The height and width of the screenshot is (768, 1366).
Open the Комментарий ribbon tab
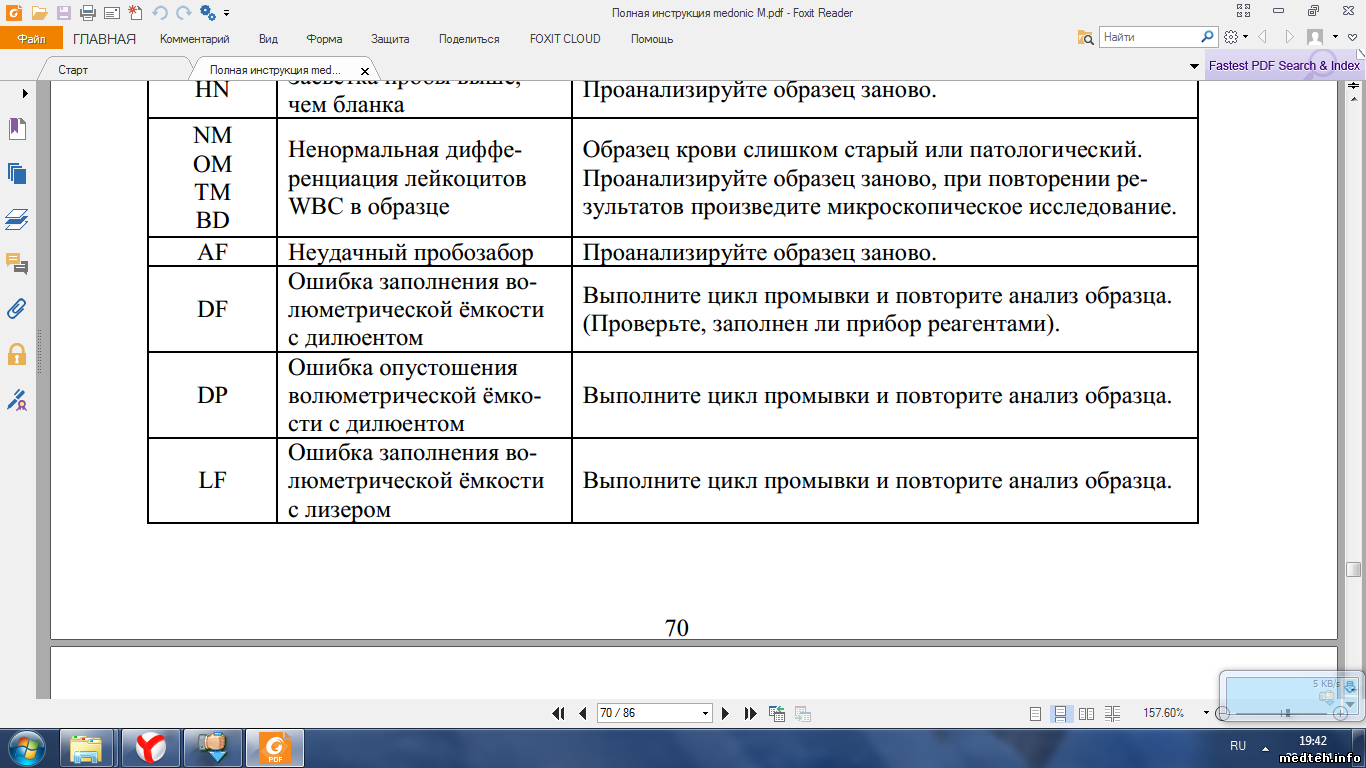194,39
